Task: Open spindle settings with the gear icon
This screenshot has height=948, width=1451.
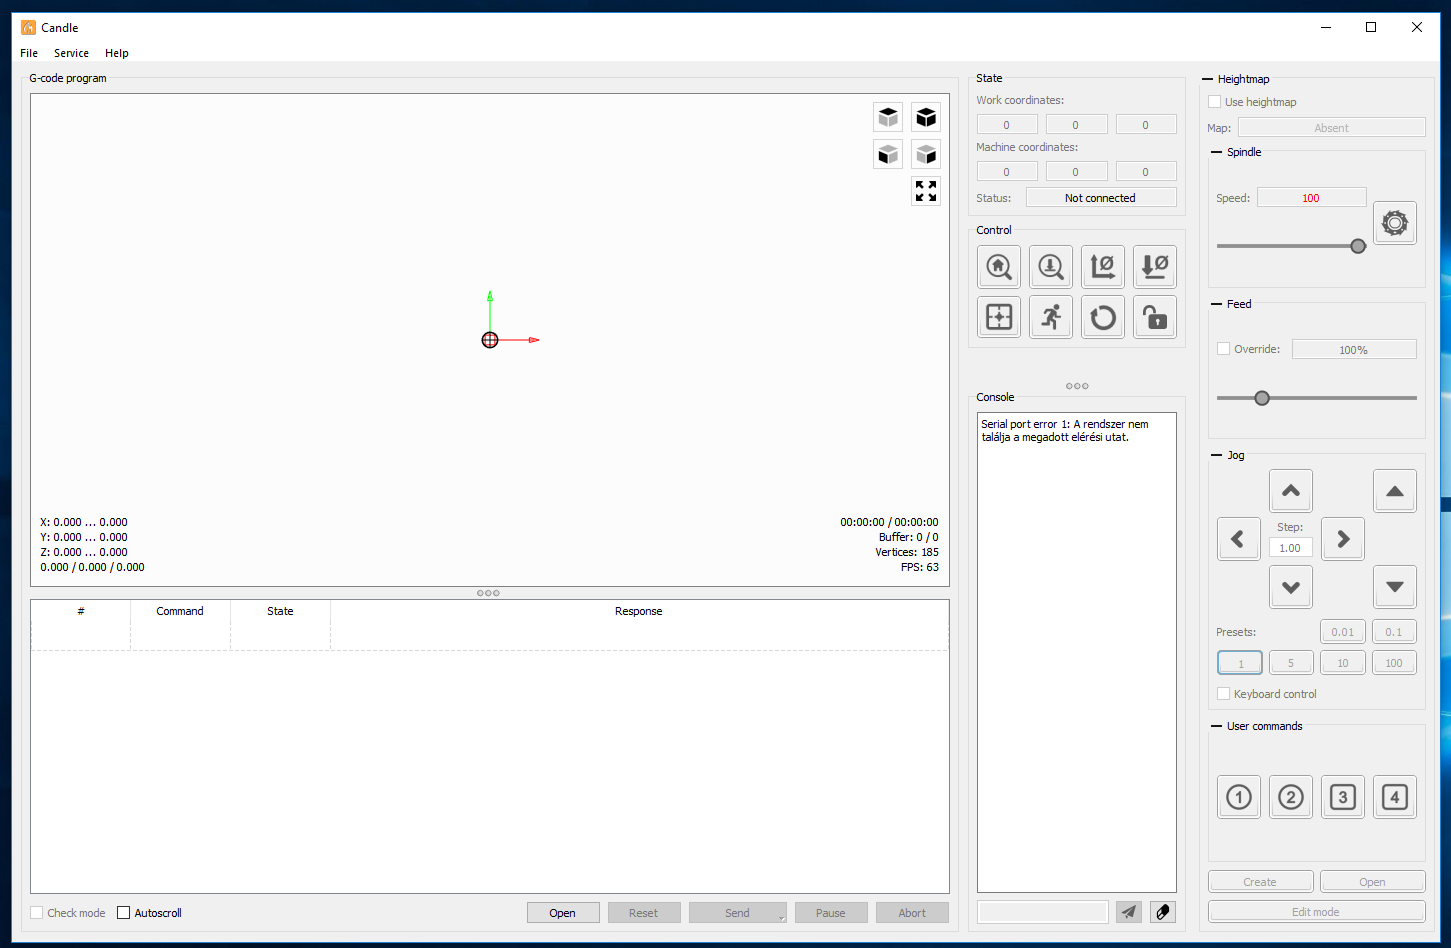Action: [1394, 222]
